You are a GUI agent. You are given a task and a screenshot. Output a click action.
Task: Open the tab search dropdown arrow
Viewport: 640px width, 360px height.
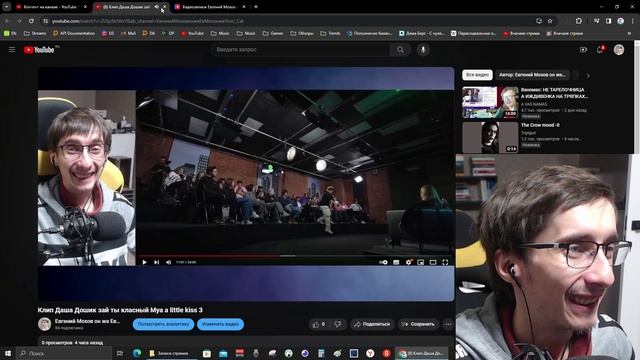[7, 7]
